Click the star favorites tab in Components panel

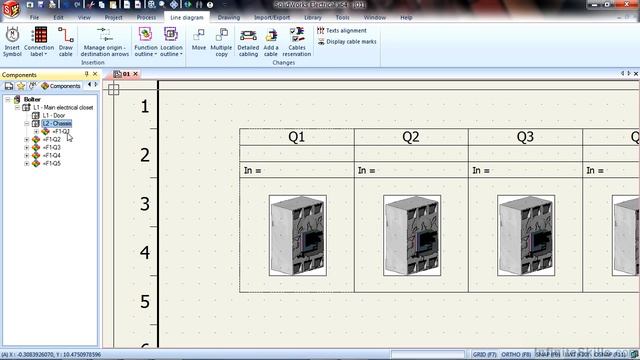[x=21, y=86]
